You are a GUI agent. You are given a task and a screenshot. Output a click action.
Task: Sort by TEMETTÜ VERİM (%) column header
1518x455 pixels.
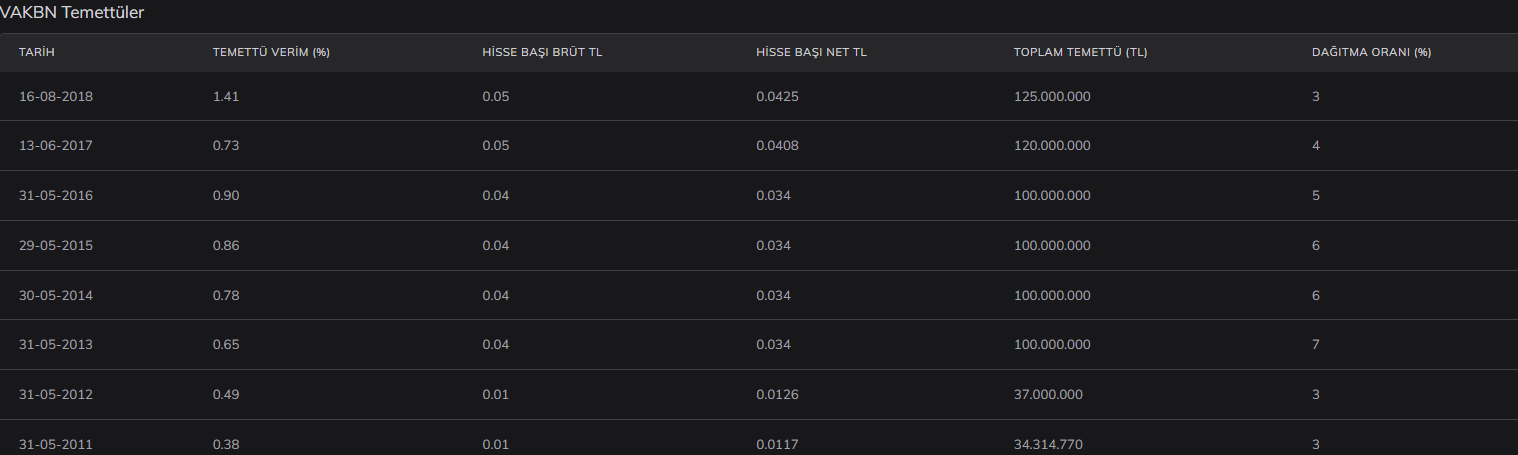point(271,53)
